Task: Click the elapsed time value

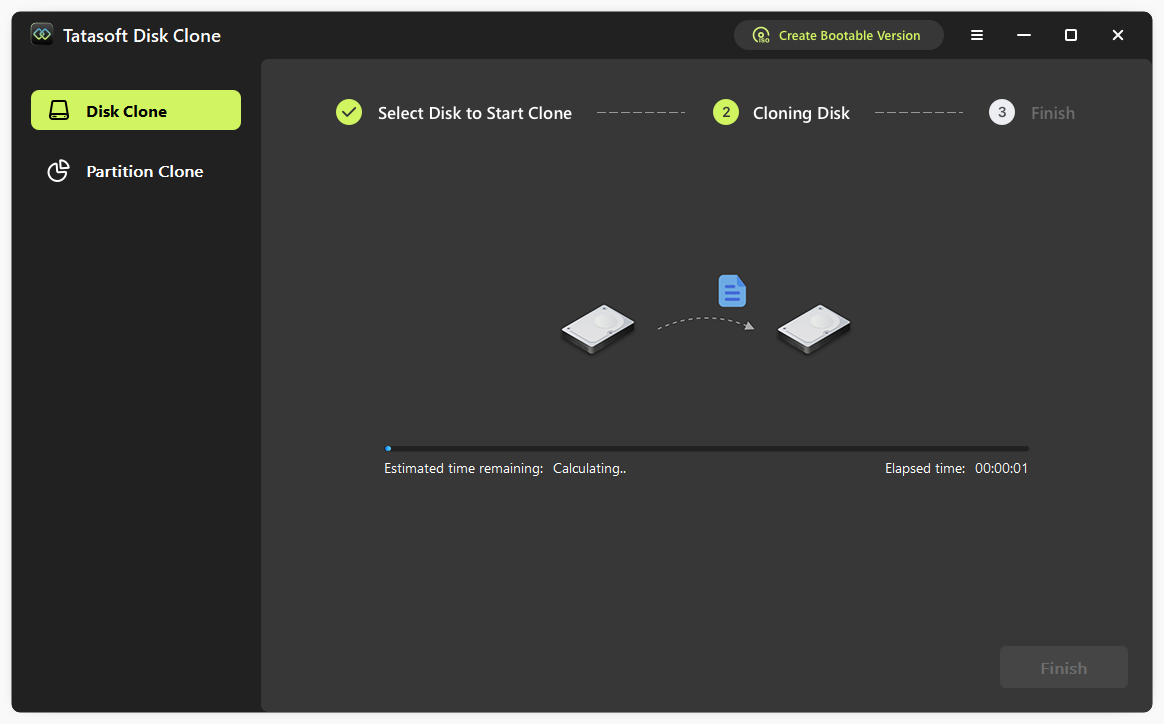Action: (x=1001, y=468)
